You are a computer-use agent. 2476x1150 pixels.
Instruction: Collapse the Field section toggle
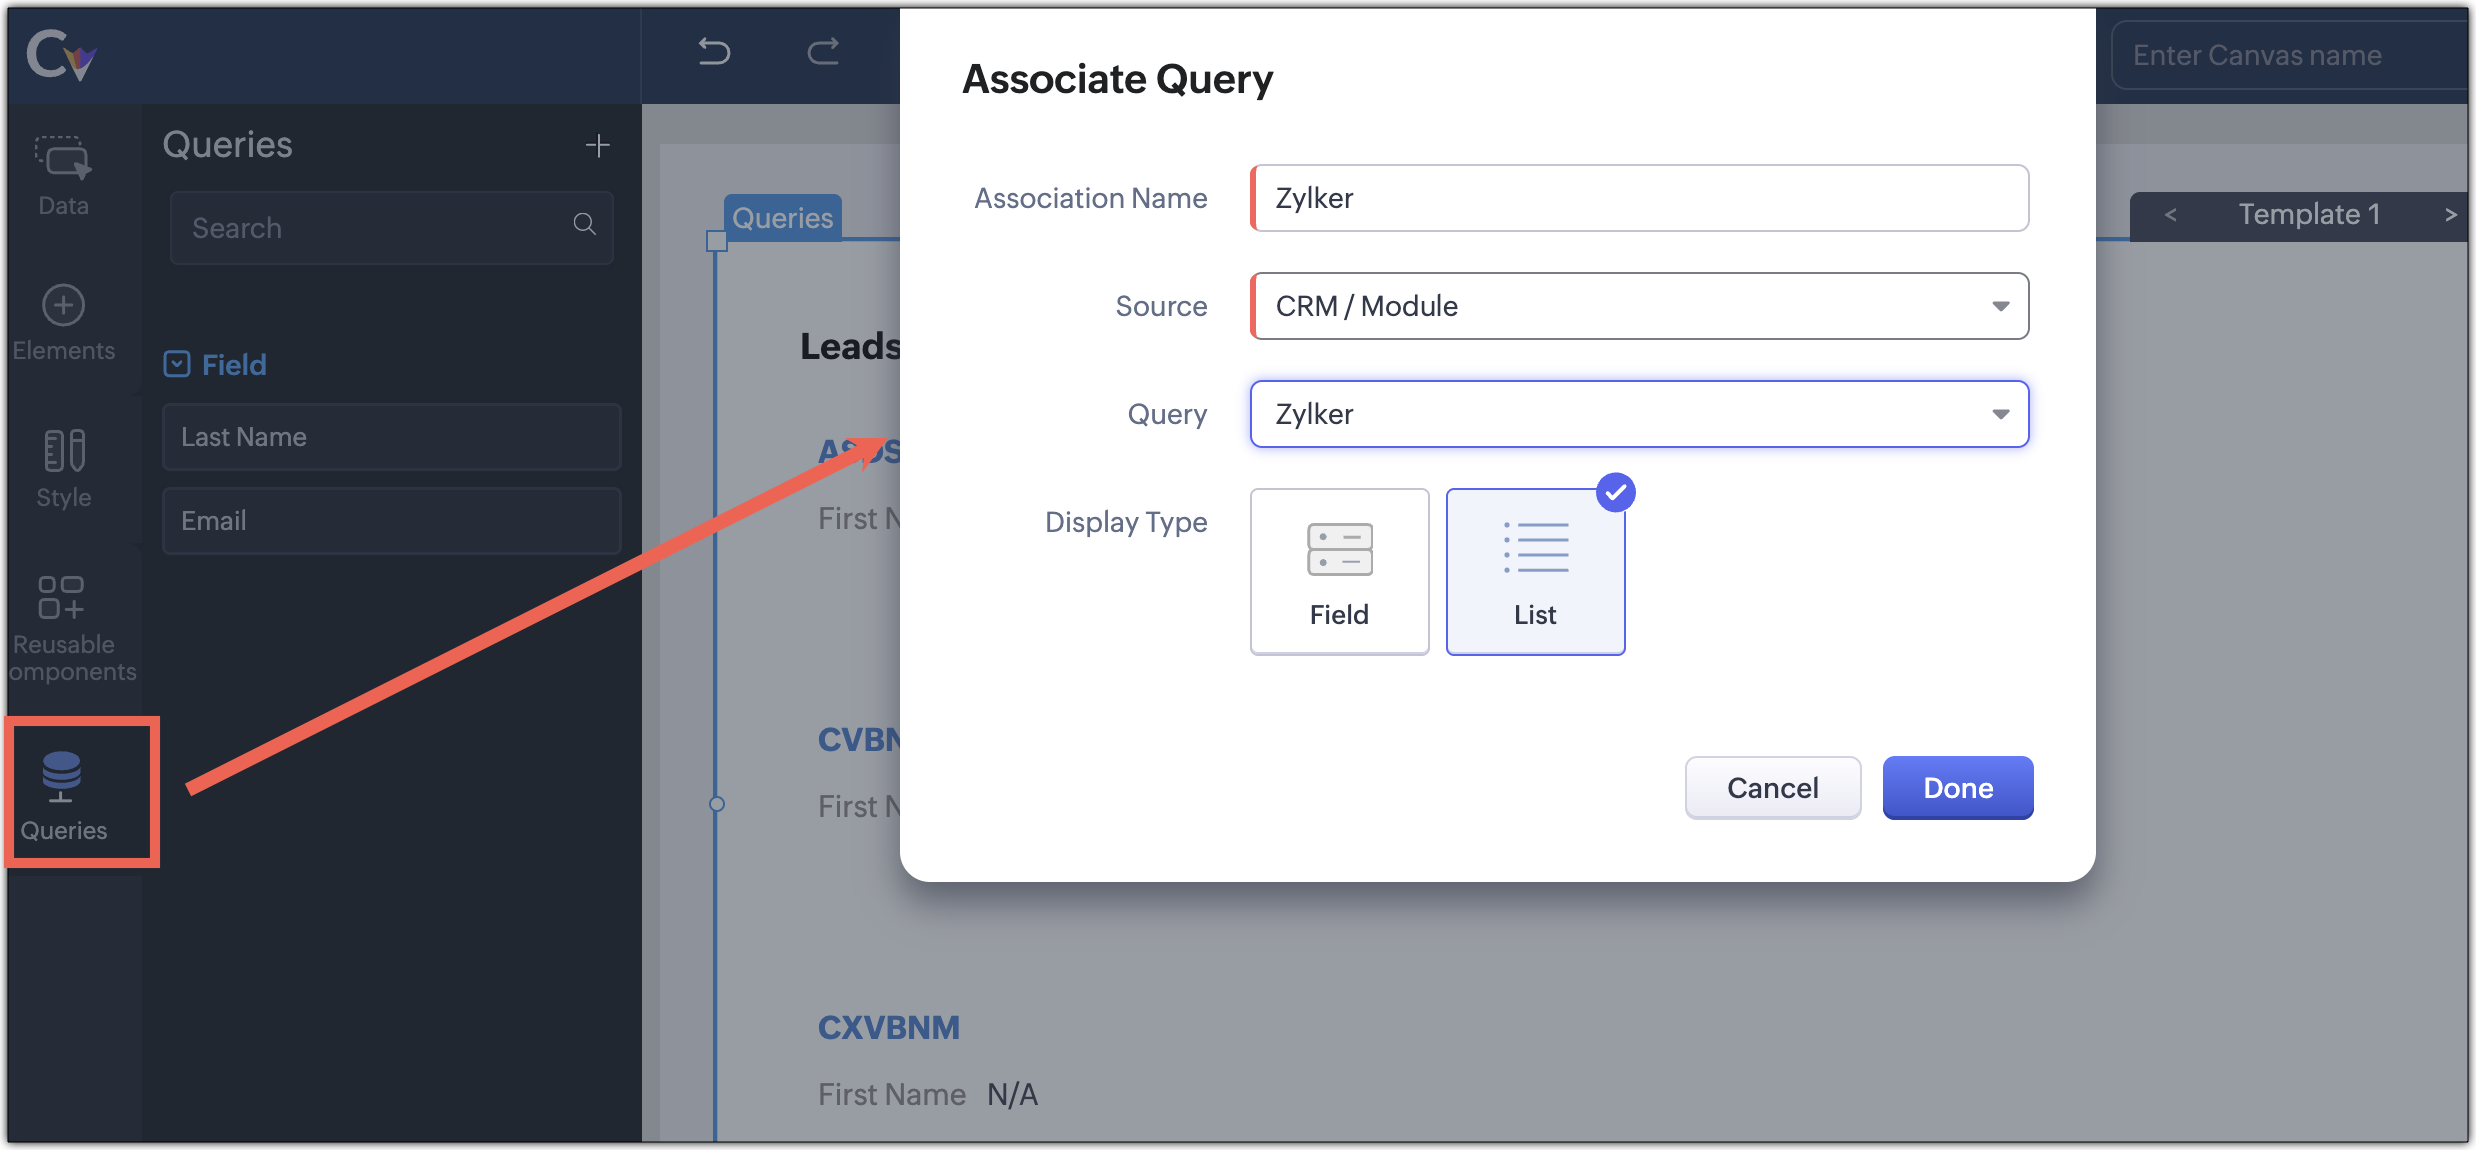(x=177, y=364)
